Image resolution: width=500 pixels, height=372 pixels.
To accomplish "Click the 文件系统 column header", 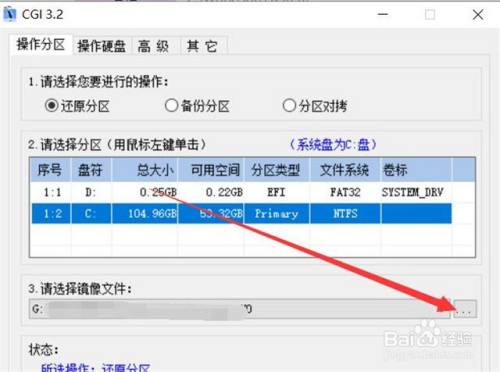I will click(345, 170).
